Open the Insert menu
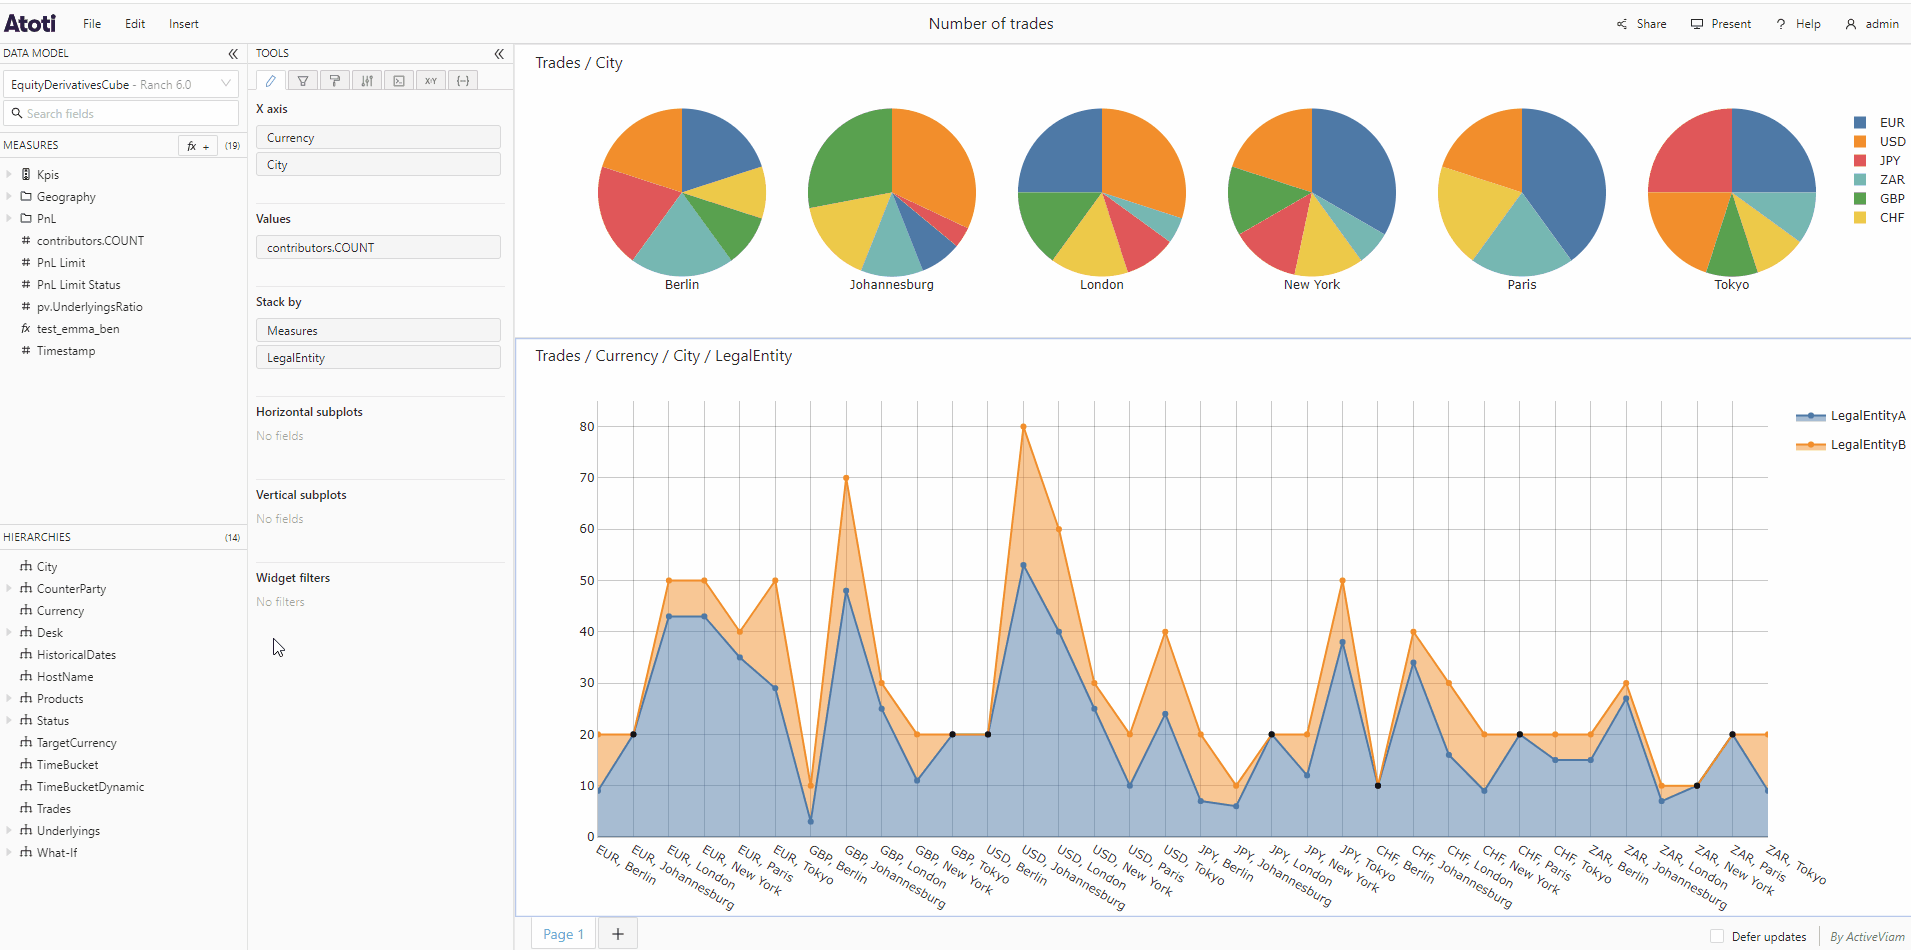 point(184,24)
